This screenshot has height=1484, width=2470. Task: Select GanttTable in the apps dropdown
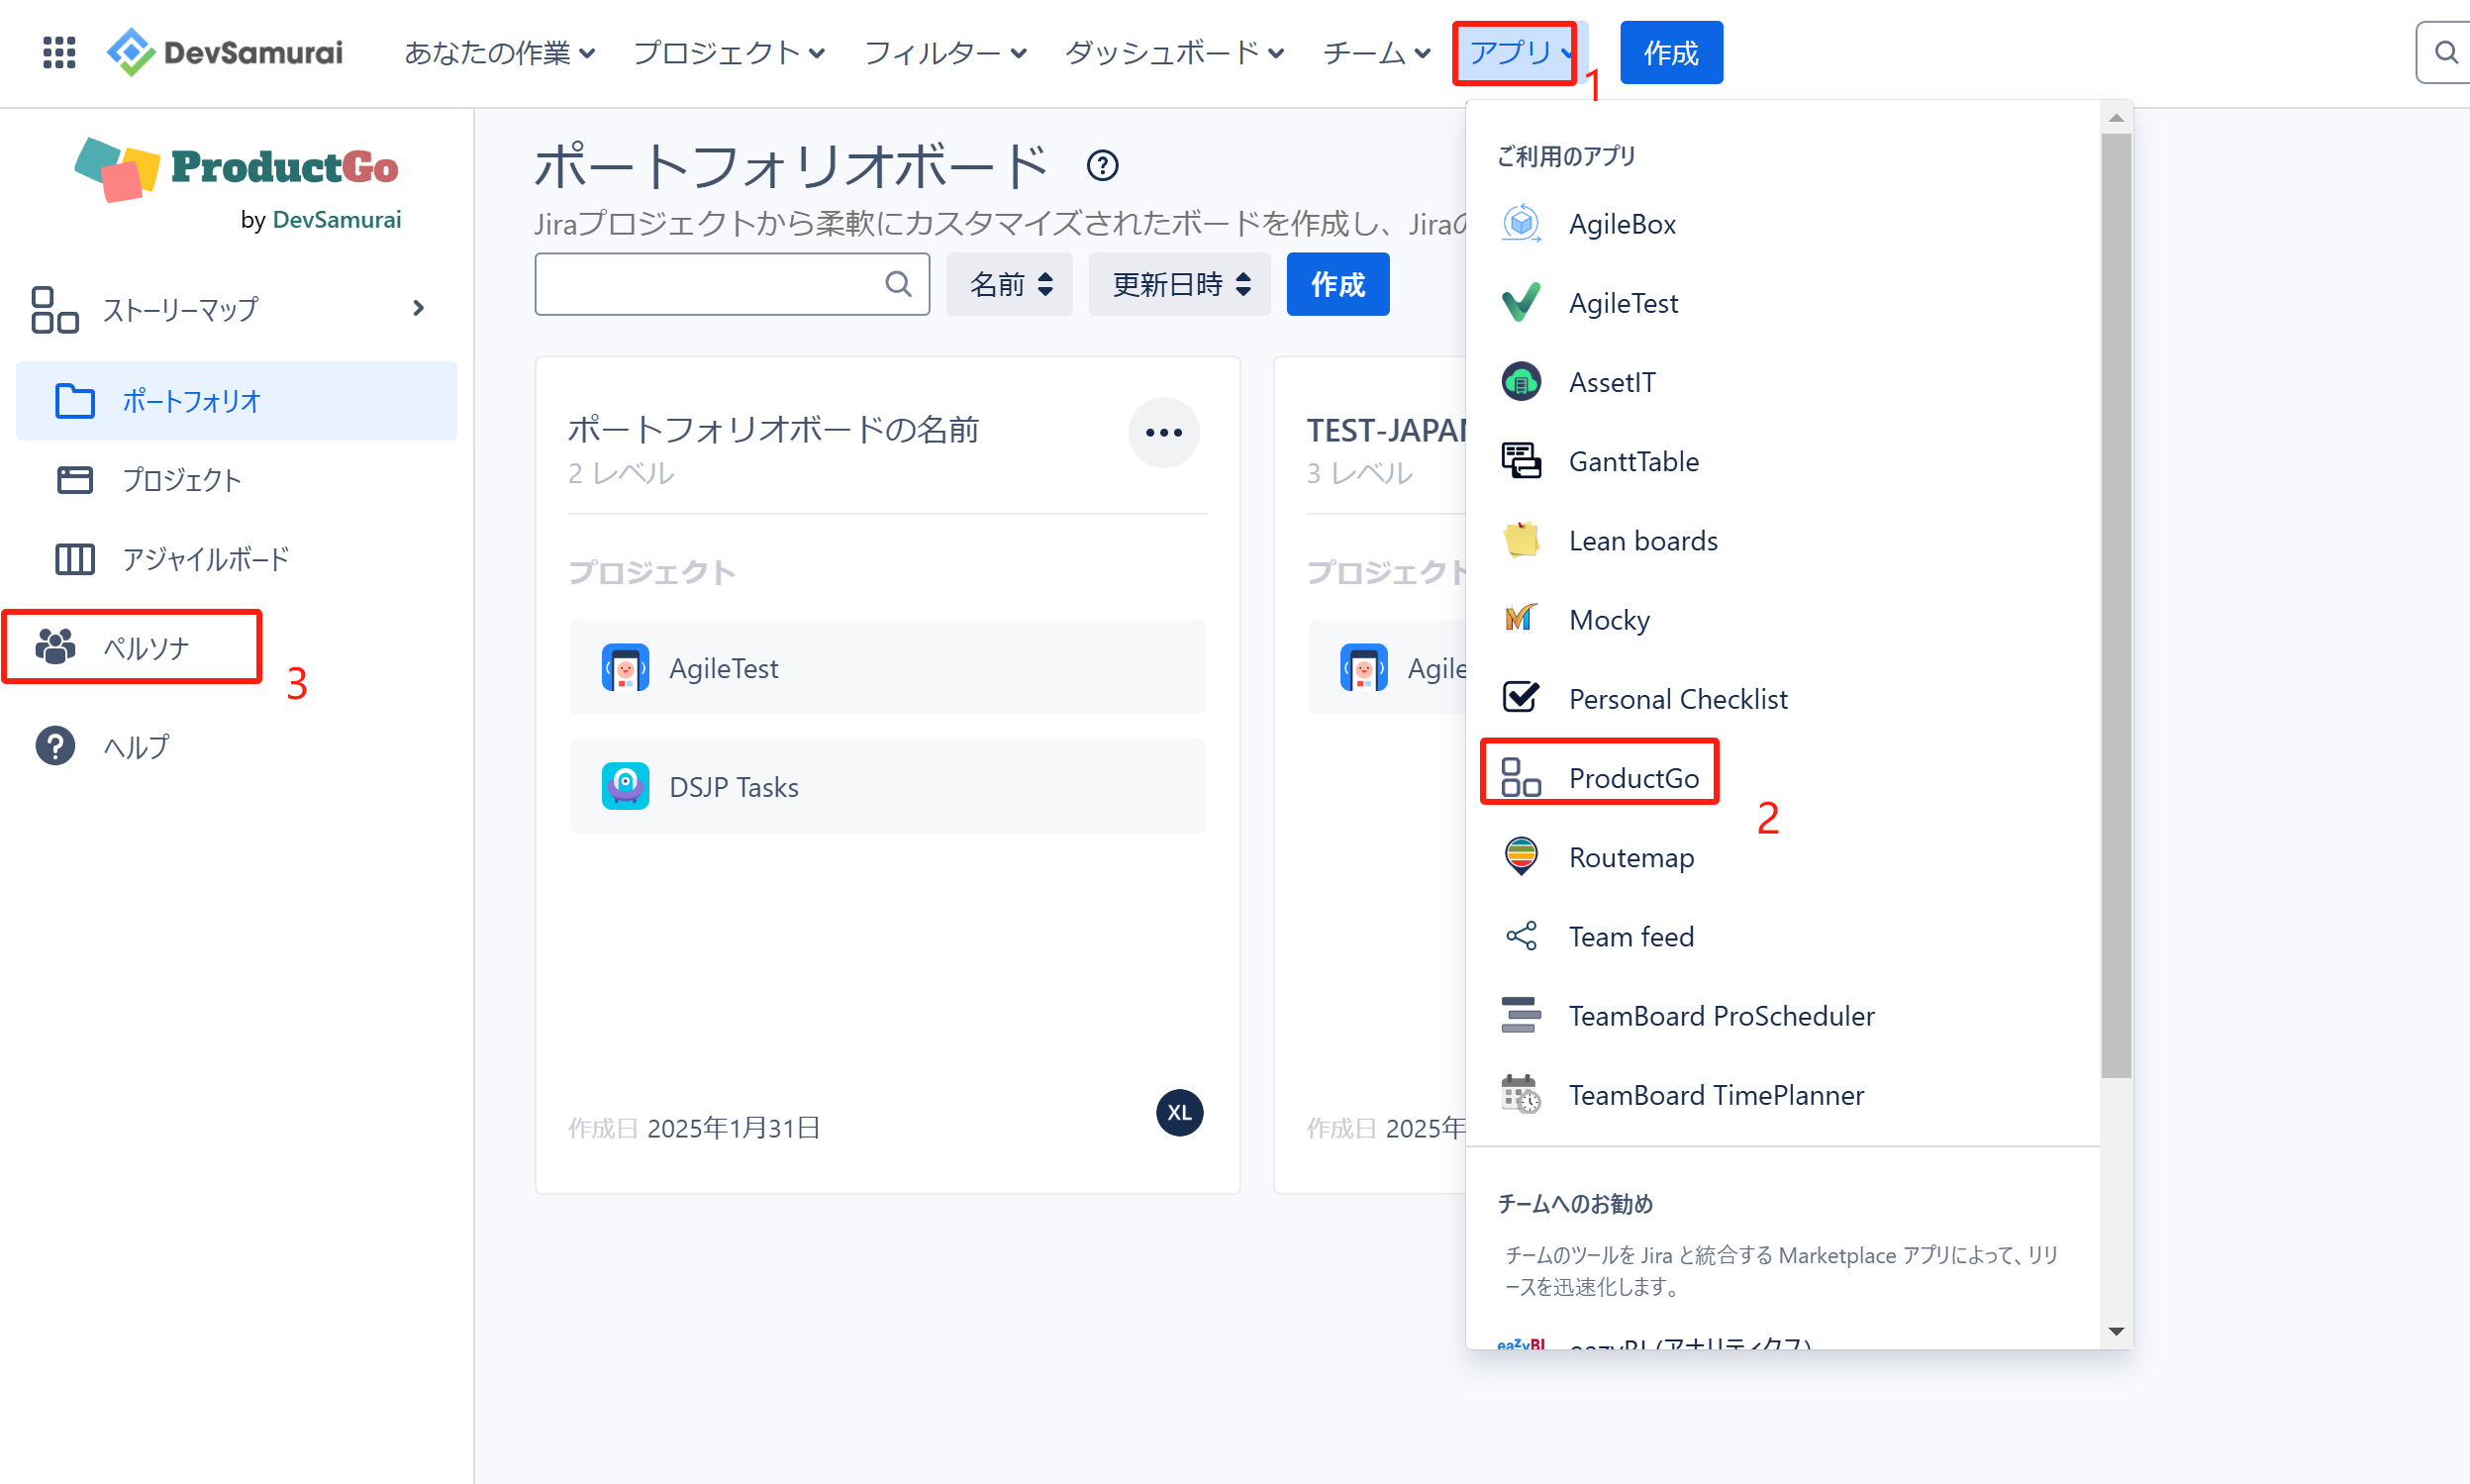[x=1632, y=461]
